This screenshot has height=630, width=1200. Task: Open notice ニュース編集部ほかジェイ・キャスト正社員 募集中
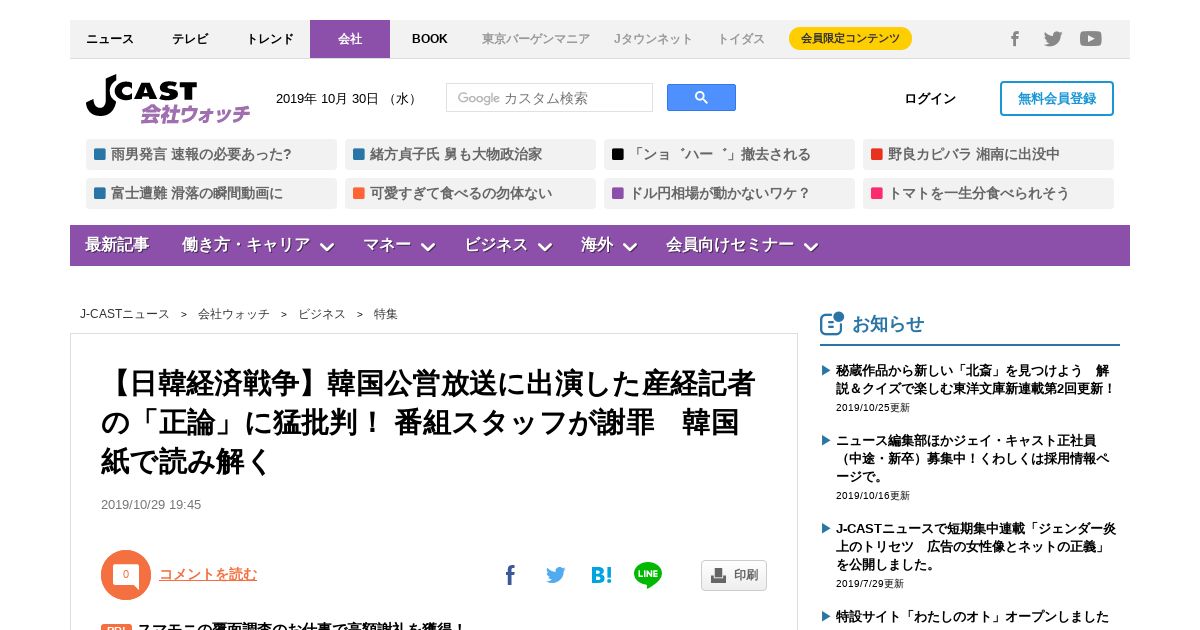coord(972,458)
